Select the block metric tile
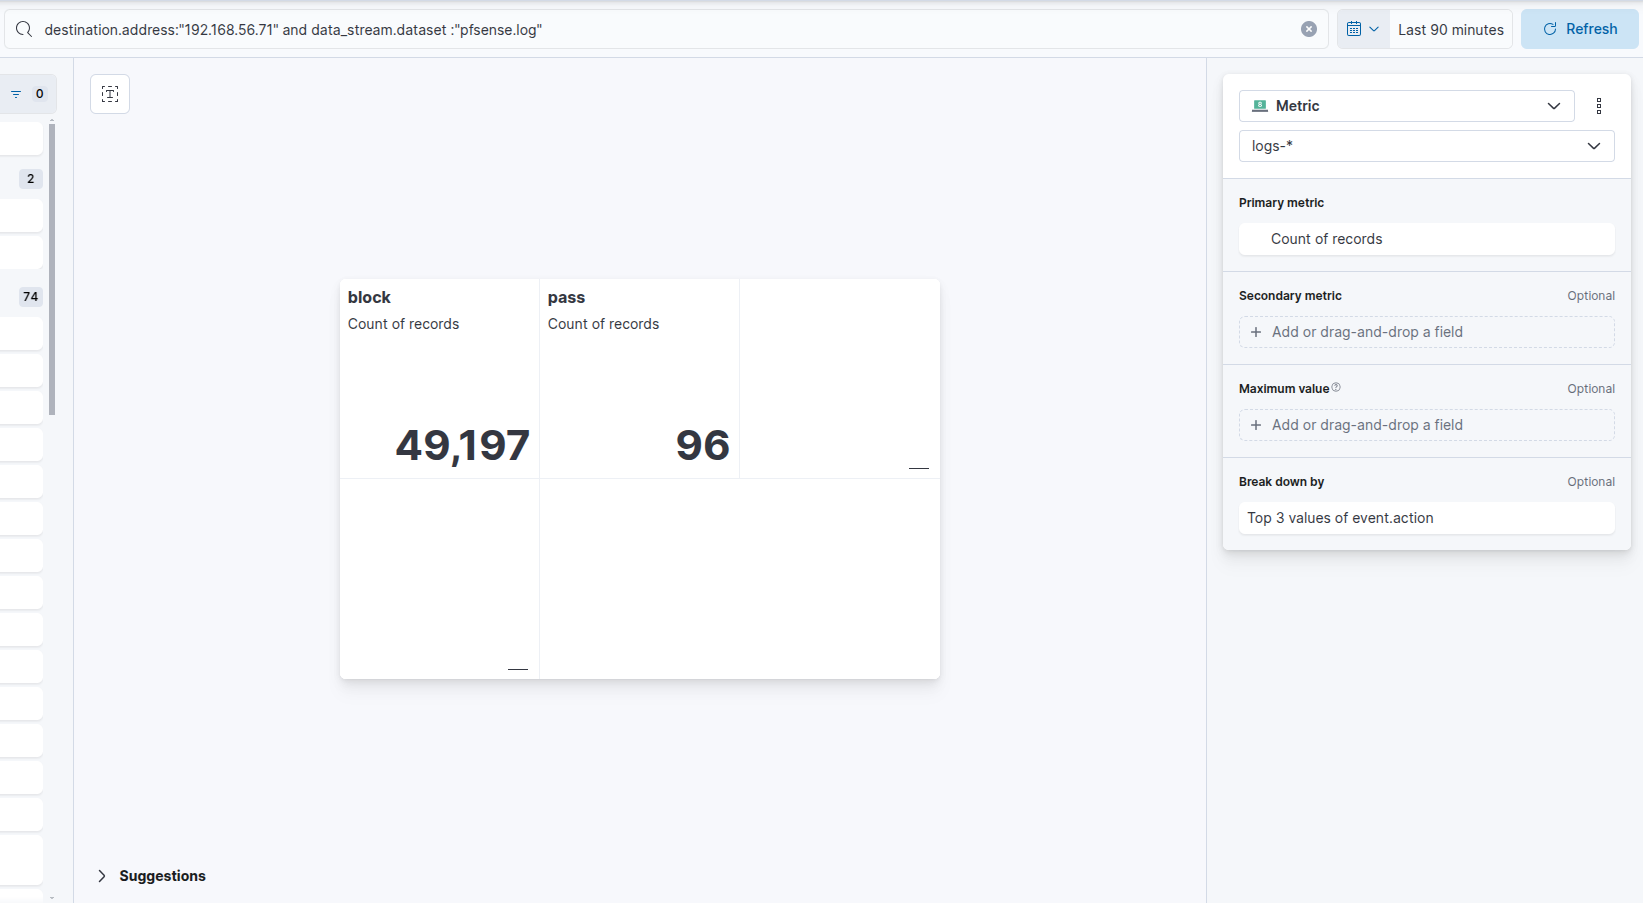Screen dimensions: 1643x903 (439, 380)
